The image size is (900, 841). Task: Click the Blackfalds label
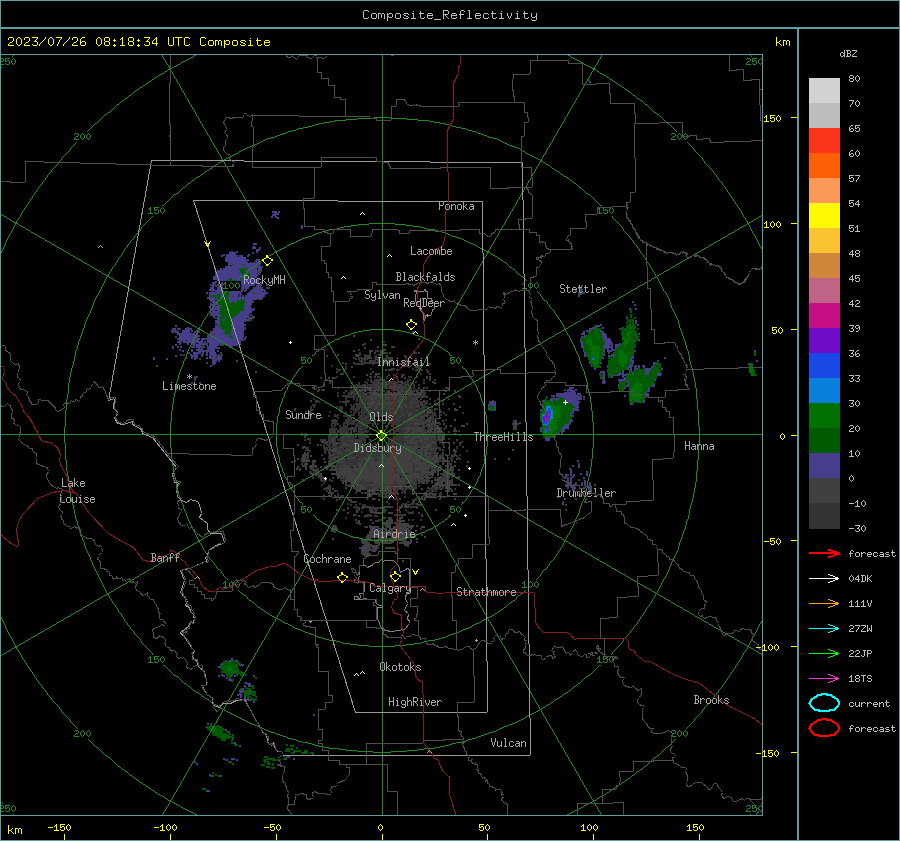(x=425, y=277)
